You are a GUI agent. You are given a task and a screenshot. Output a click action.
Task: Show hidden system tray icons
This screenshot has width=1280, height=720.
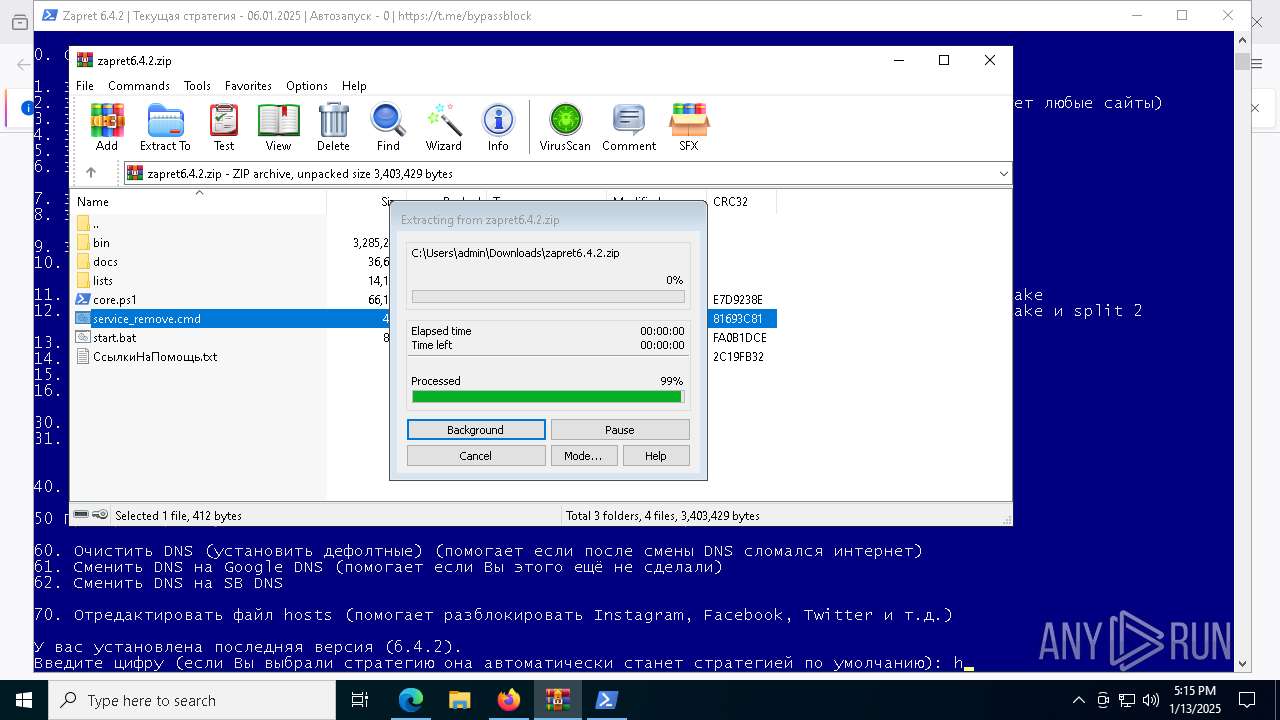tap(1078, 700)
